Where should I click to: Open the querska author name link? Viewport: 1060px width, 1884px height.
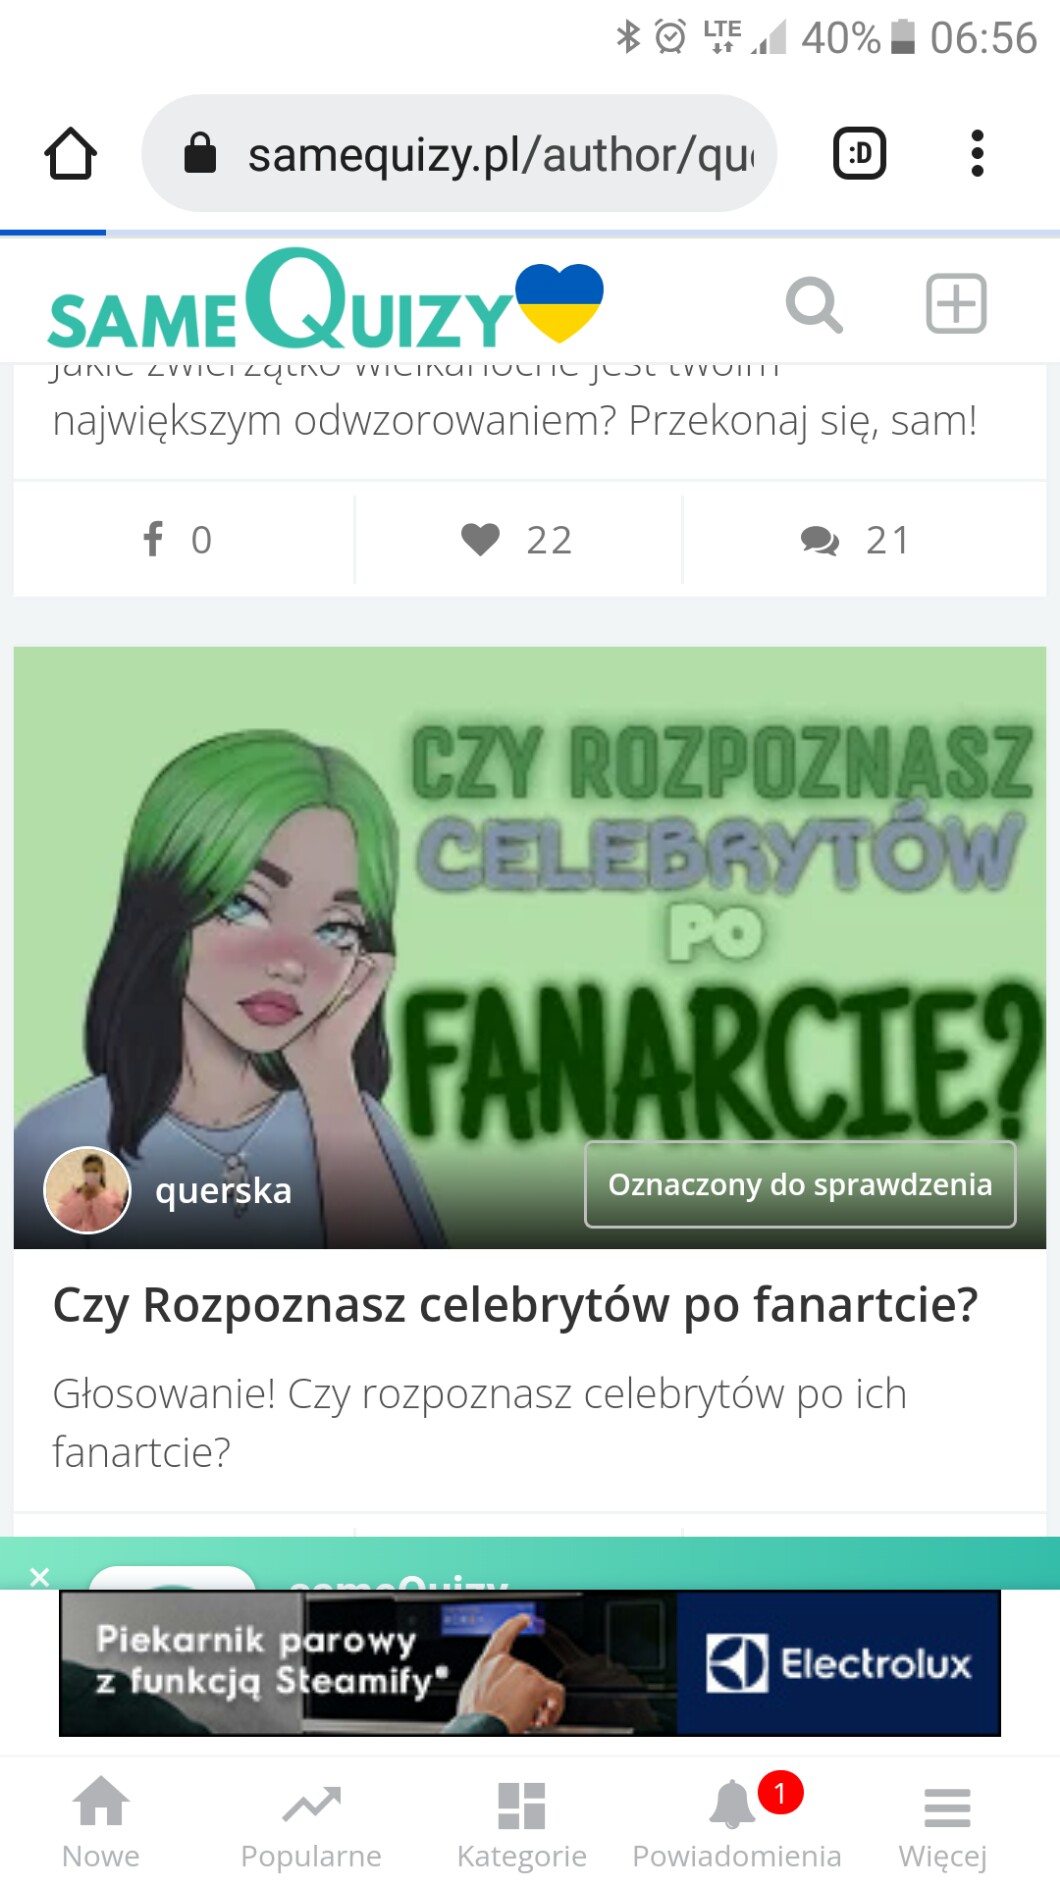tap(224, 1190)
